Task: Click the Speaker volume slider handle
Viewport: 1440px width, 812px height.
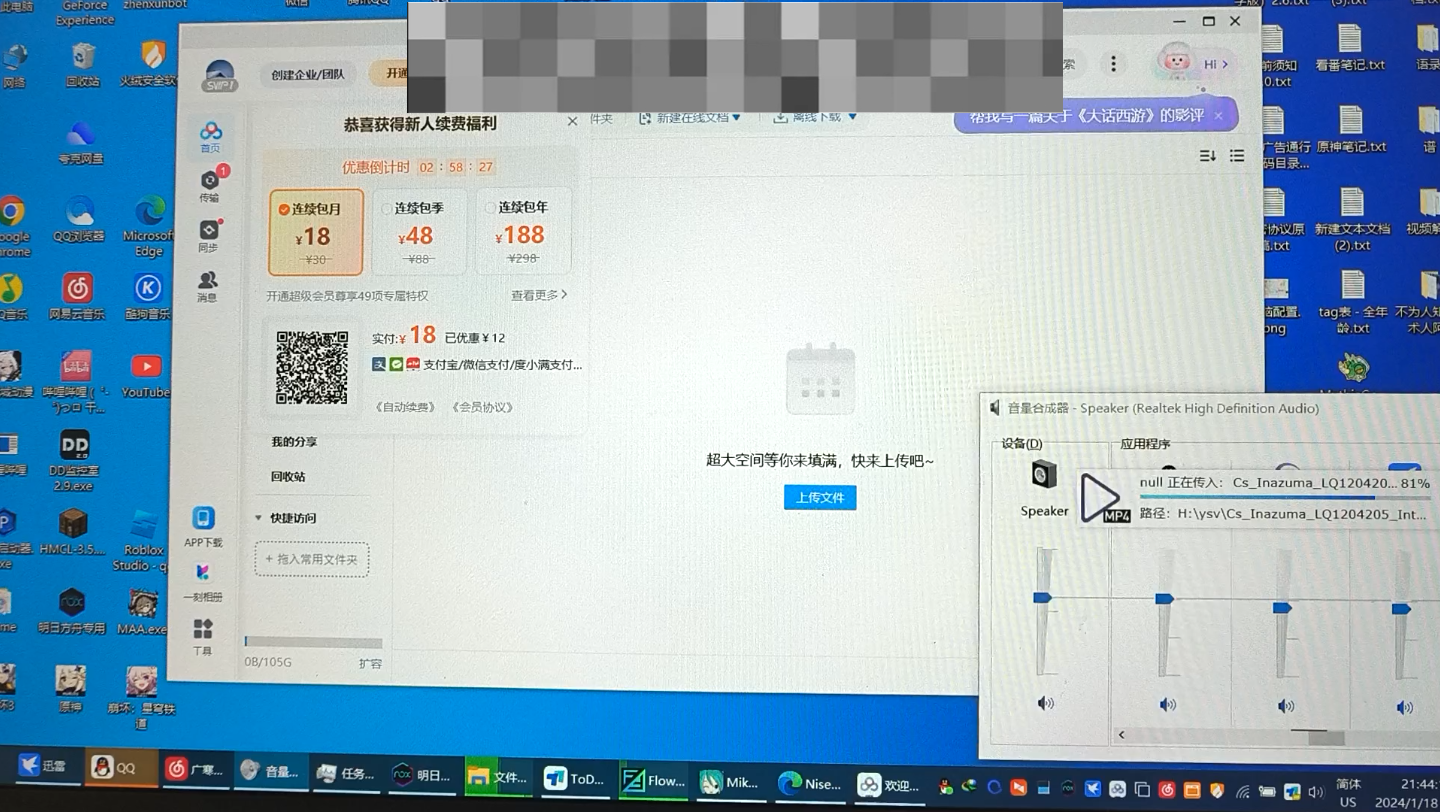Action: tap(1042, 597)
